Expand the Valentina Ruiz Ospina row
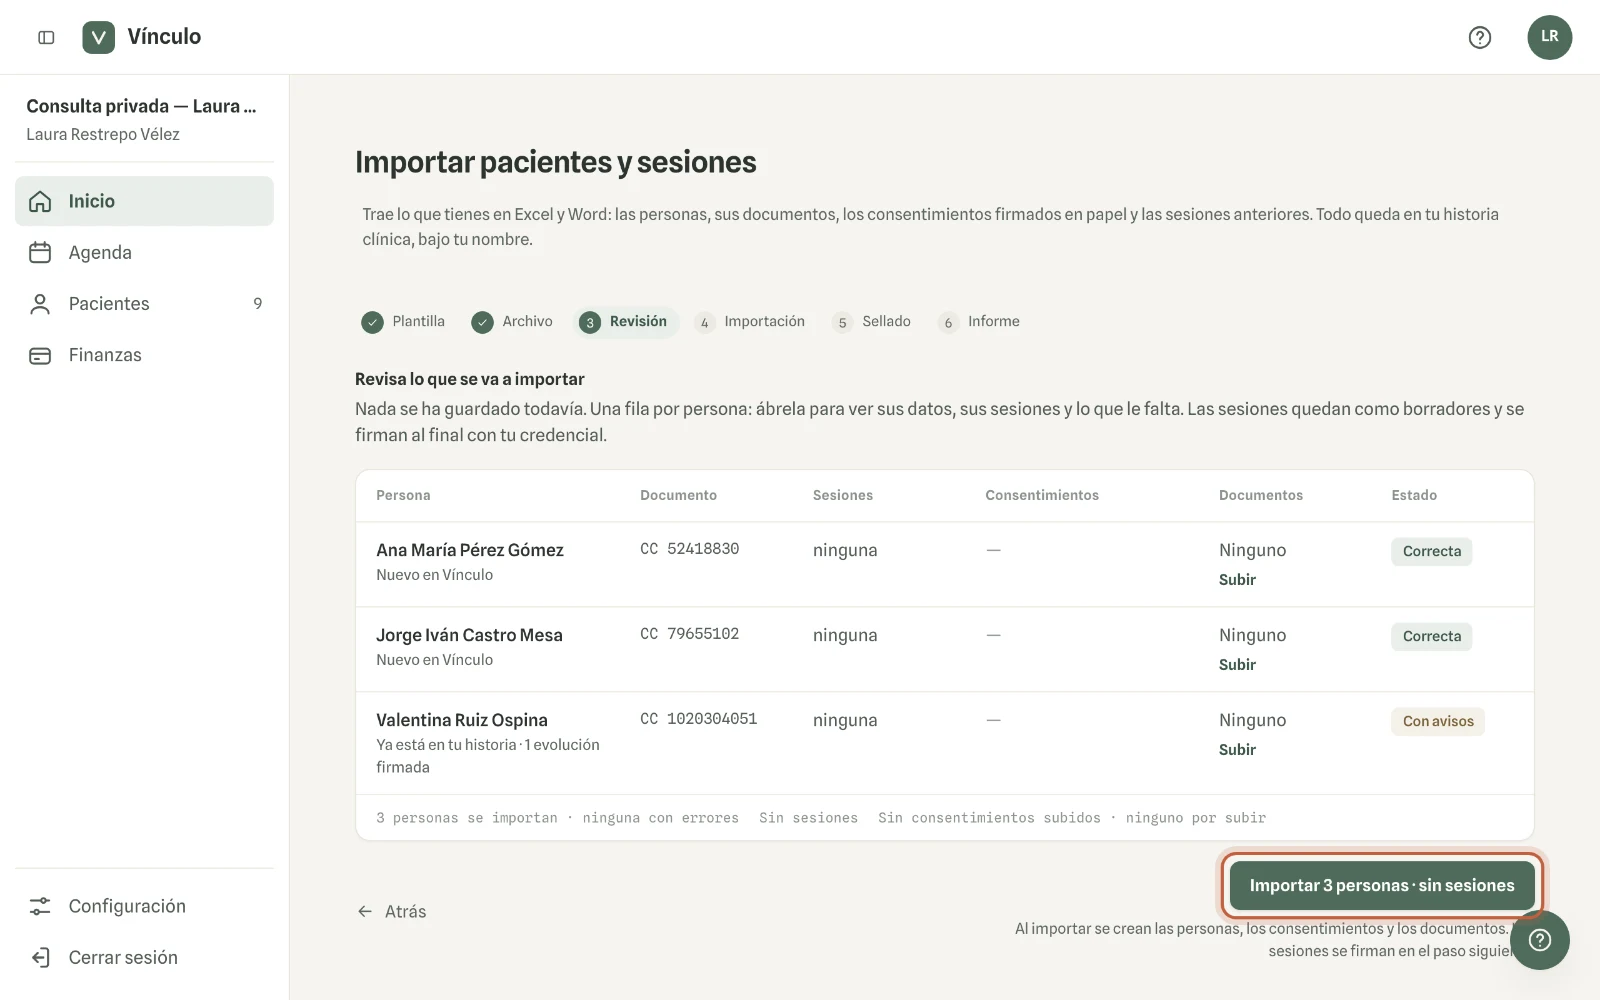 tap(944, 743)
